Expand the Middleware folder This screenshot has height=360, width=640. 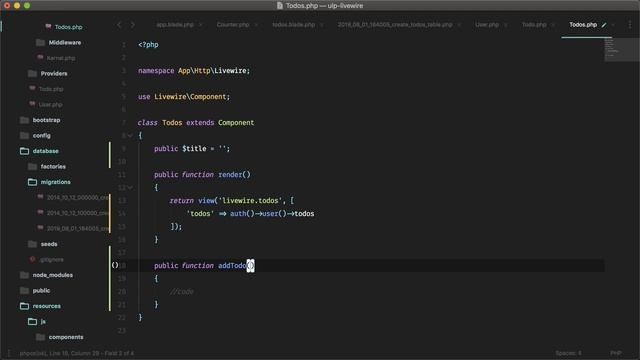click(x=64, y=42)
